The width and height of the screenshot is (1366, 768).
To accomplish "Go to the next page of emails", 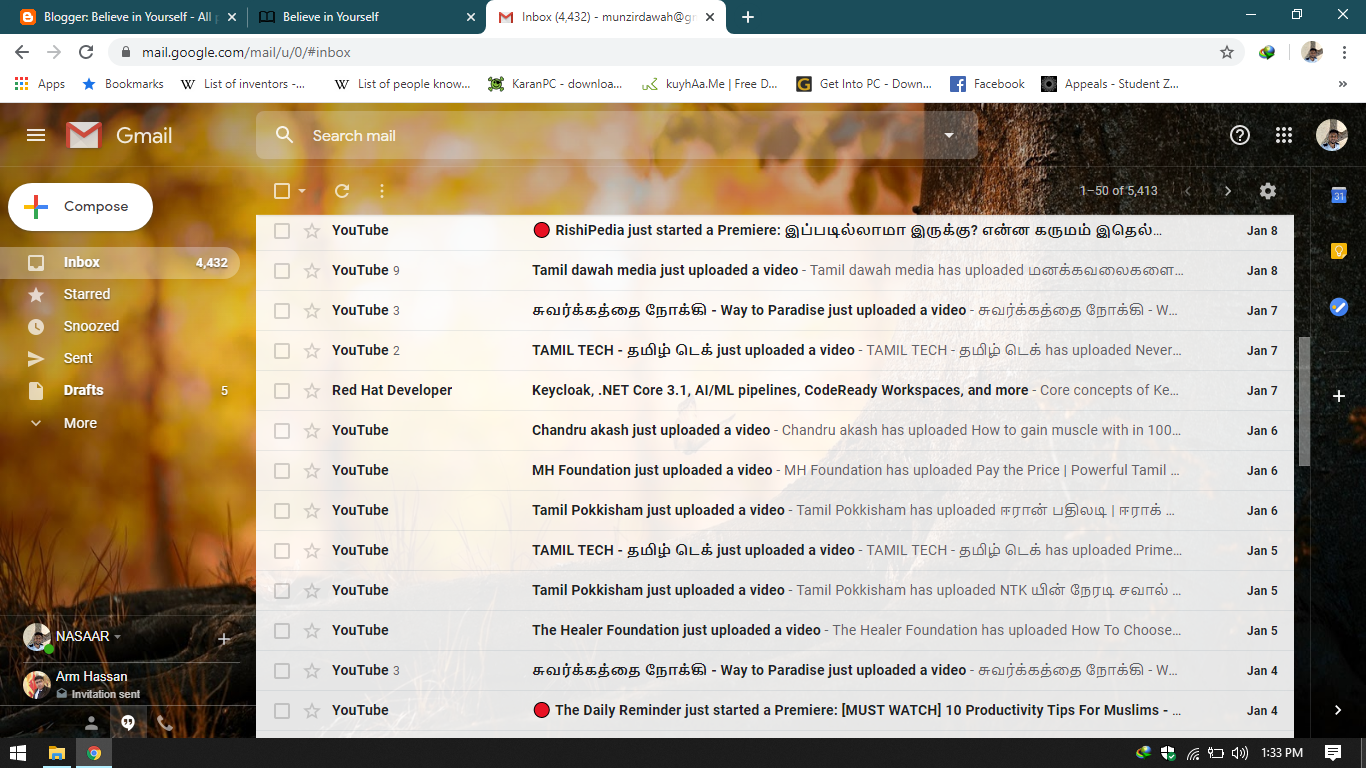I will (1228, 191).
